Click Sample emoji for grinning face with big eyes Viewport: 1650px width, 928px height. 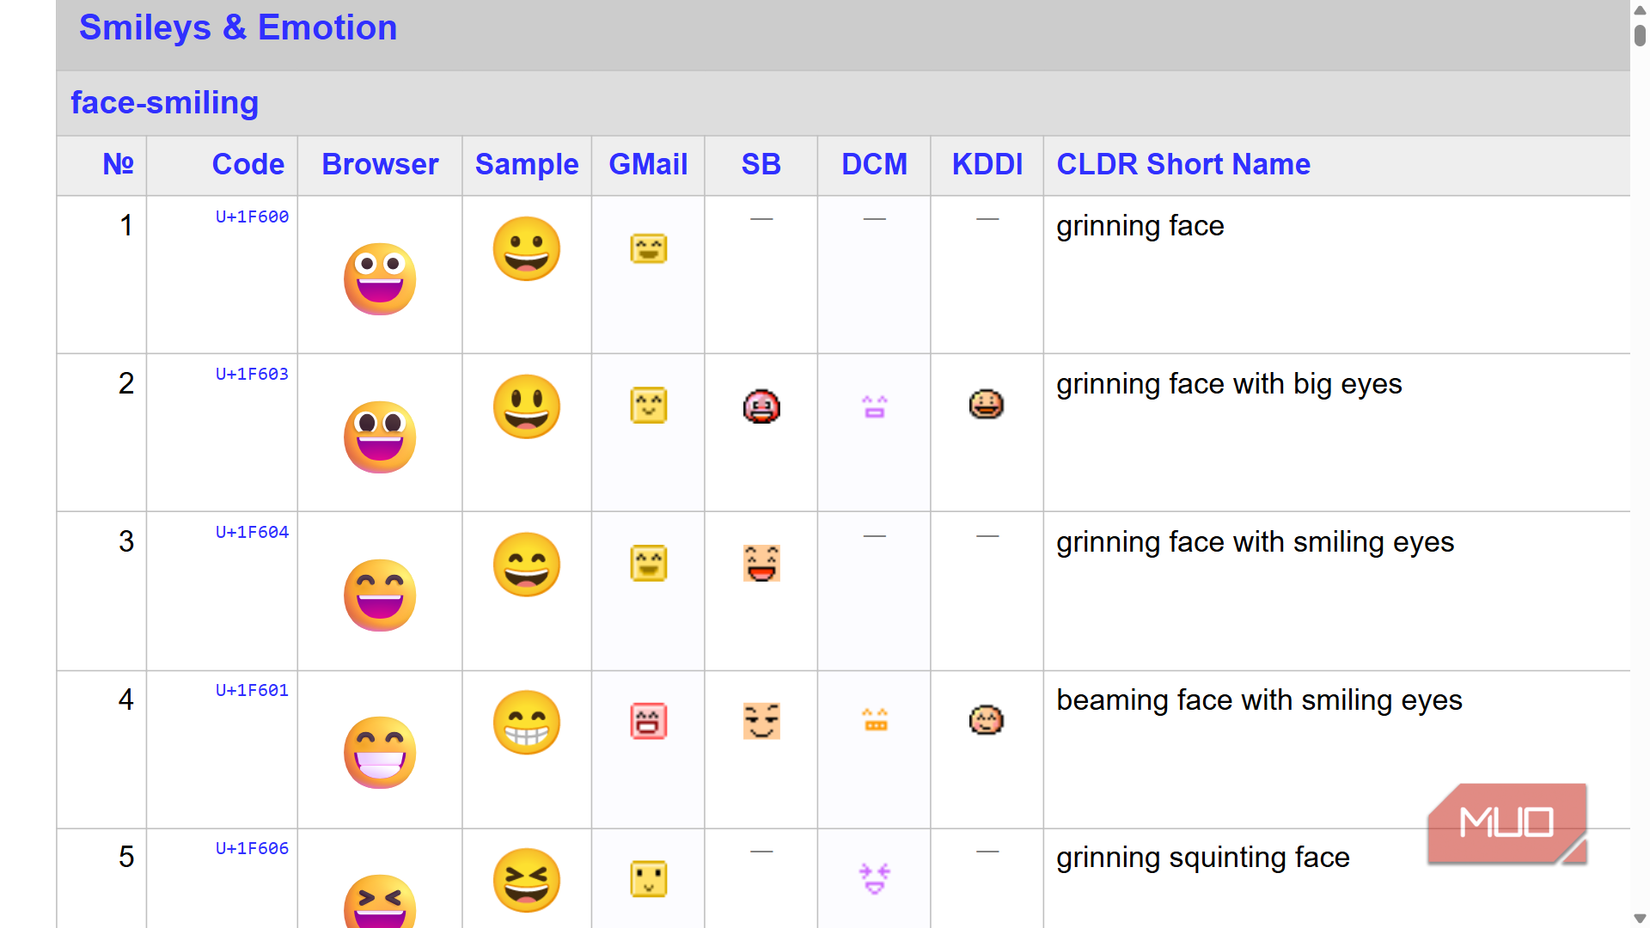527,407
